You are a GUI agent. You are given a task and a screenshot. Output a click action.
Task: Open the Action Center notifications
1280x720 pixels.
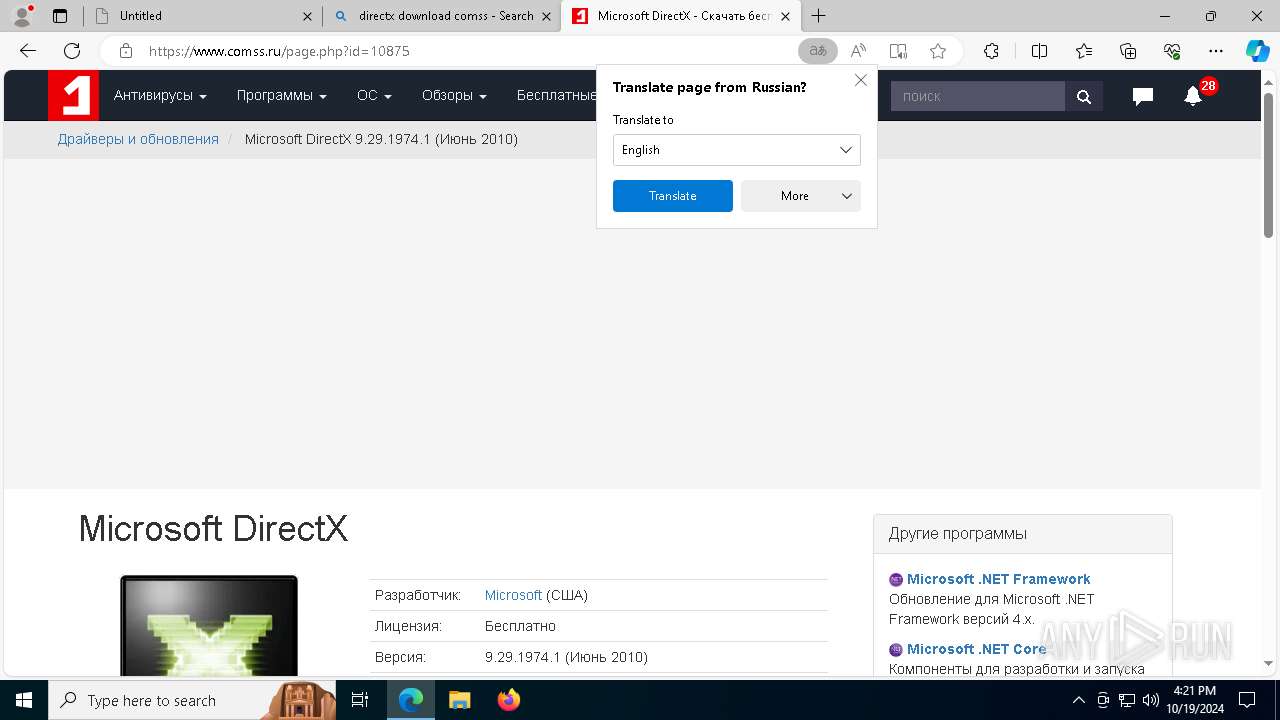coord(1247,700)
